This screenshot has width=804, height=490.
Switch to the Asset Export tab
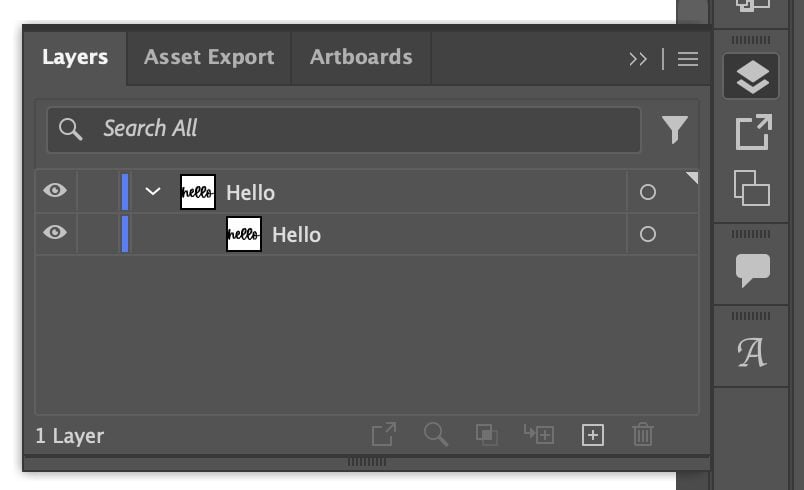coord(209,57)
